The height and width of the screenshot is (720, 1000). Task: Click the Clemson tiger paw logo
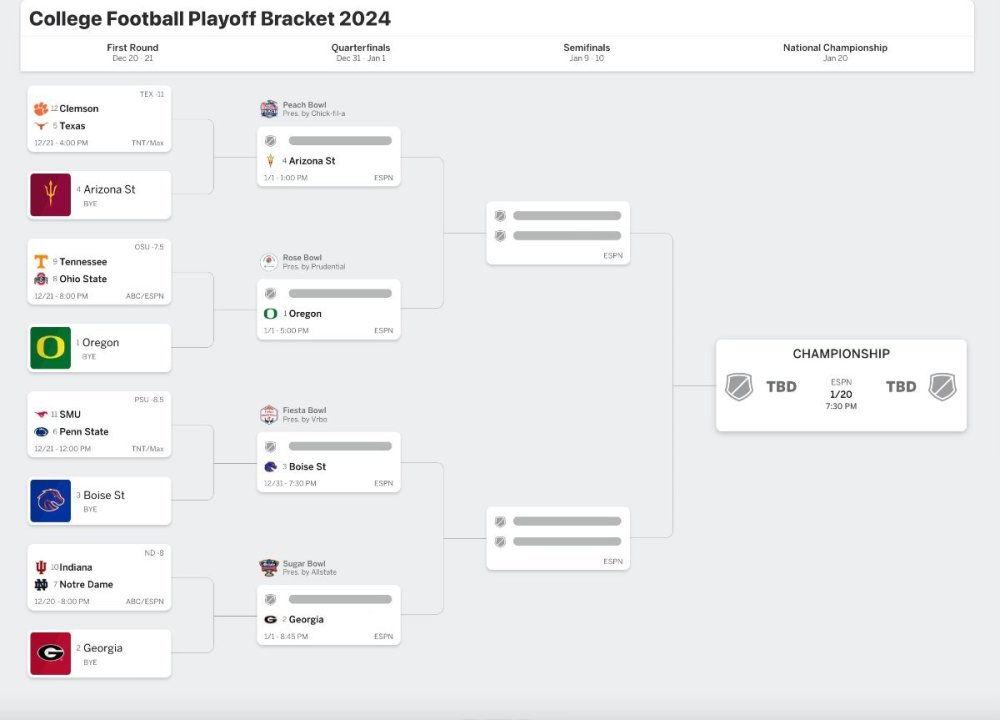[39, 108]
